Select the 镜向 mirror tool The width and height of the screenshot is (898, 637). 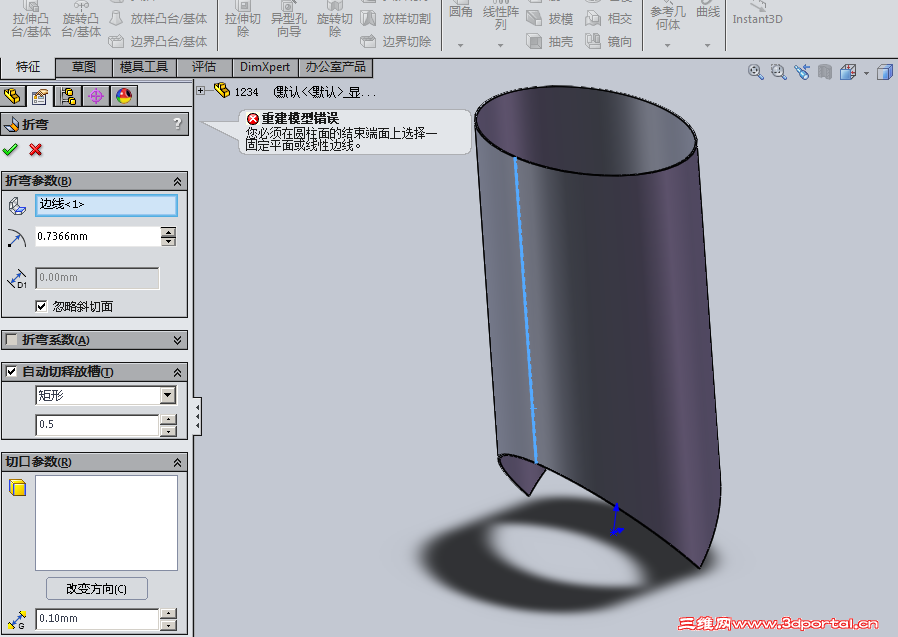(x=609, y=41)
